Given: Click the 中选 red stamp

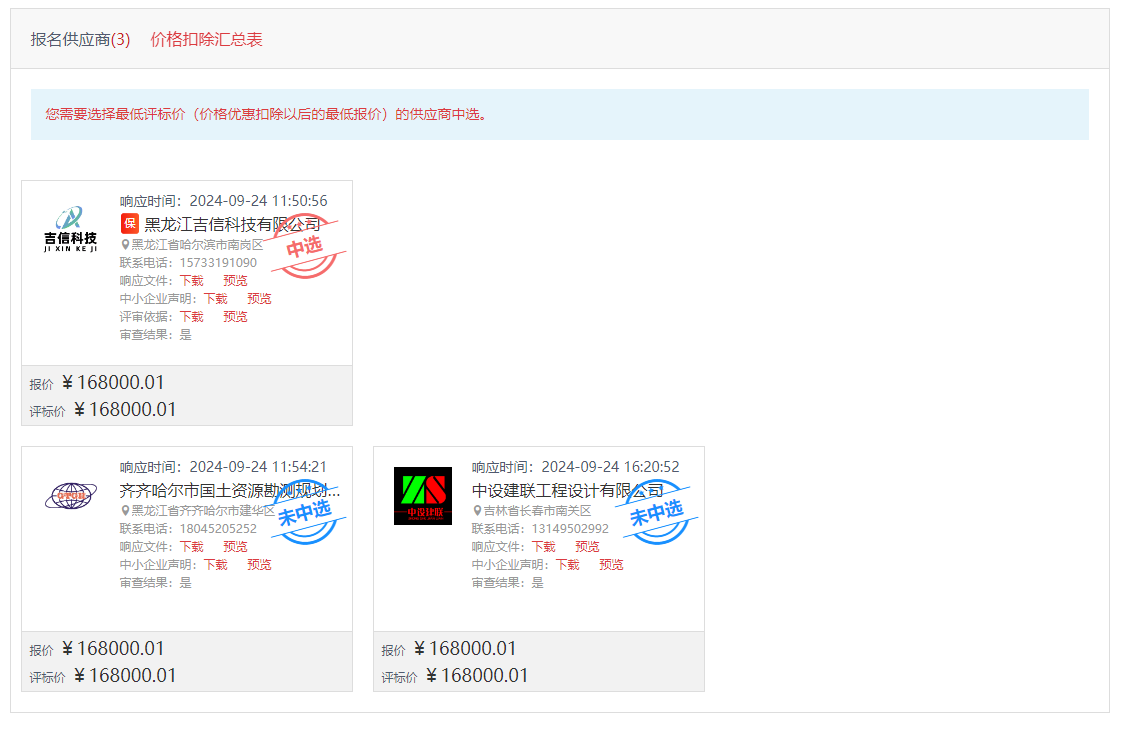Looking at the screenshot, I should 306,249.
